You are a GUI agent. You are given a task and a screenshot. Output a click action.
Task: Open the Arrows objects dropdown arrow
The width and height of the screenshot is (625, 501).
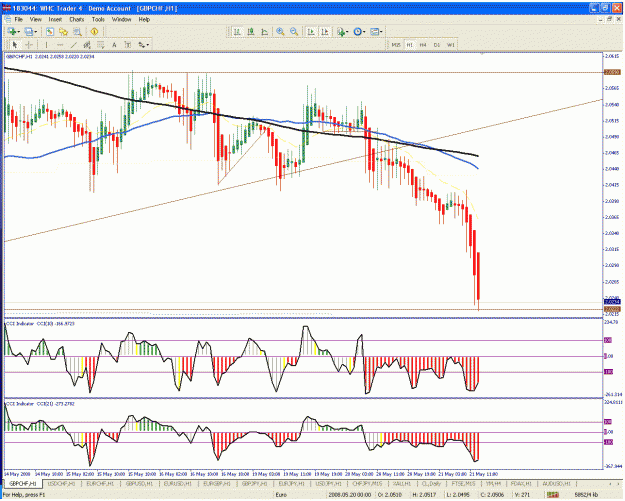click(148, 45)
